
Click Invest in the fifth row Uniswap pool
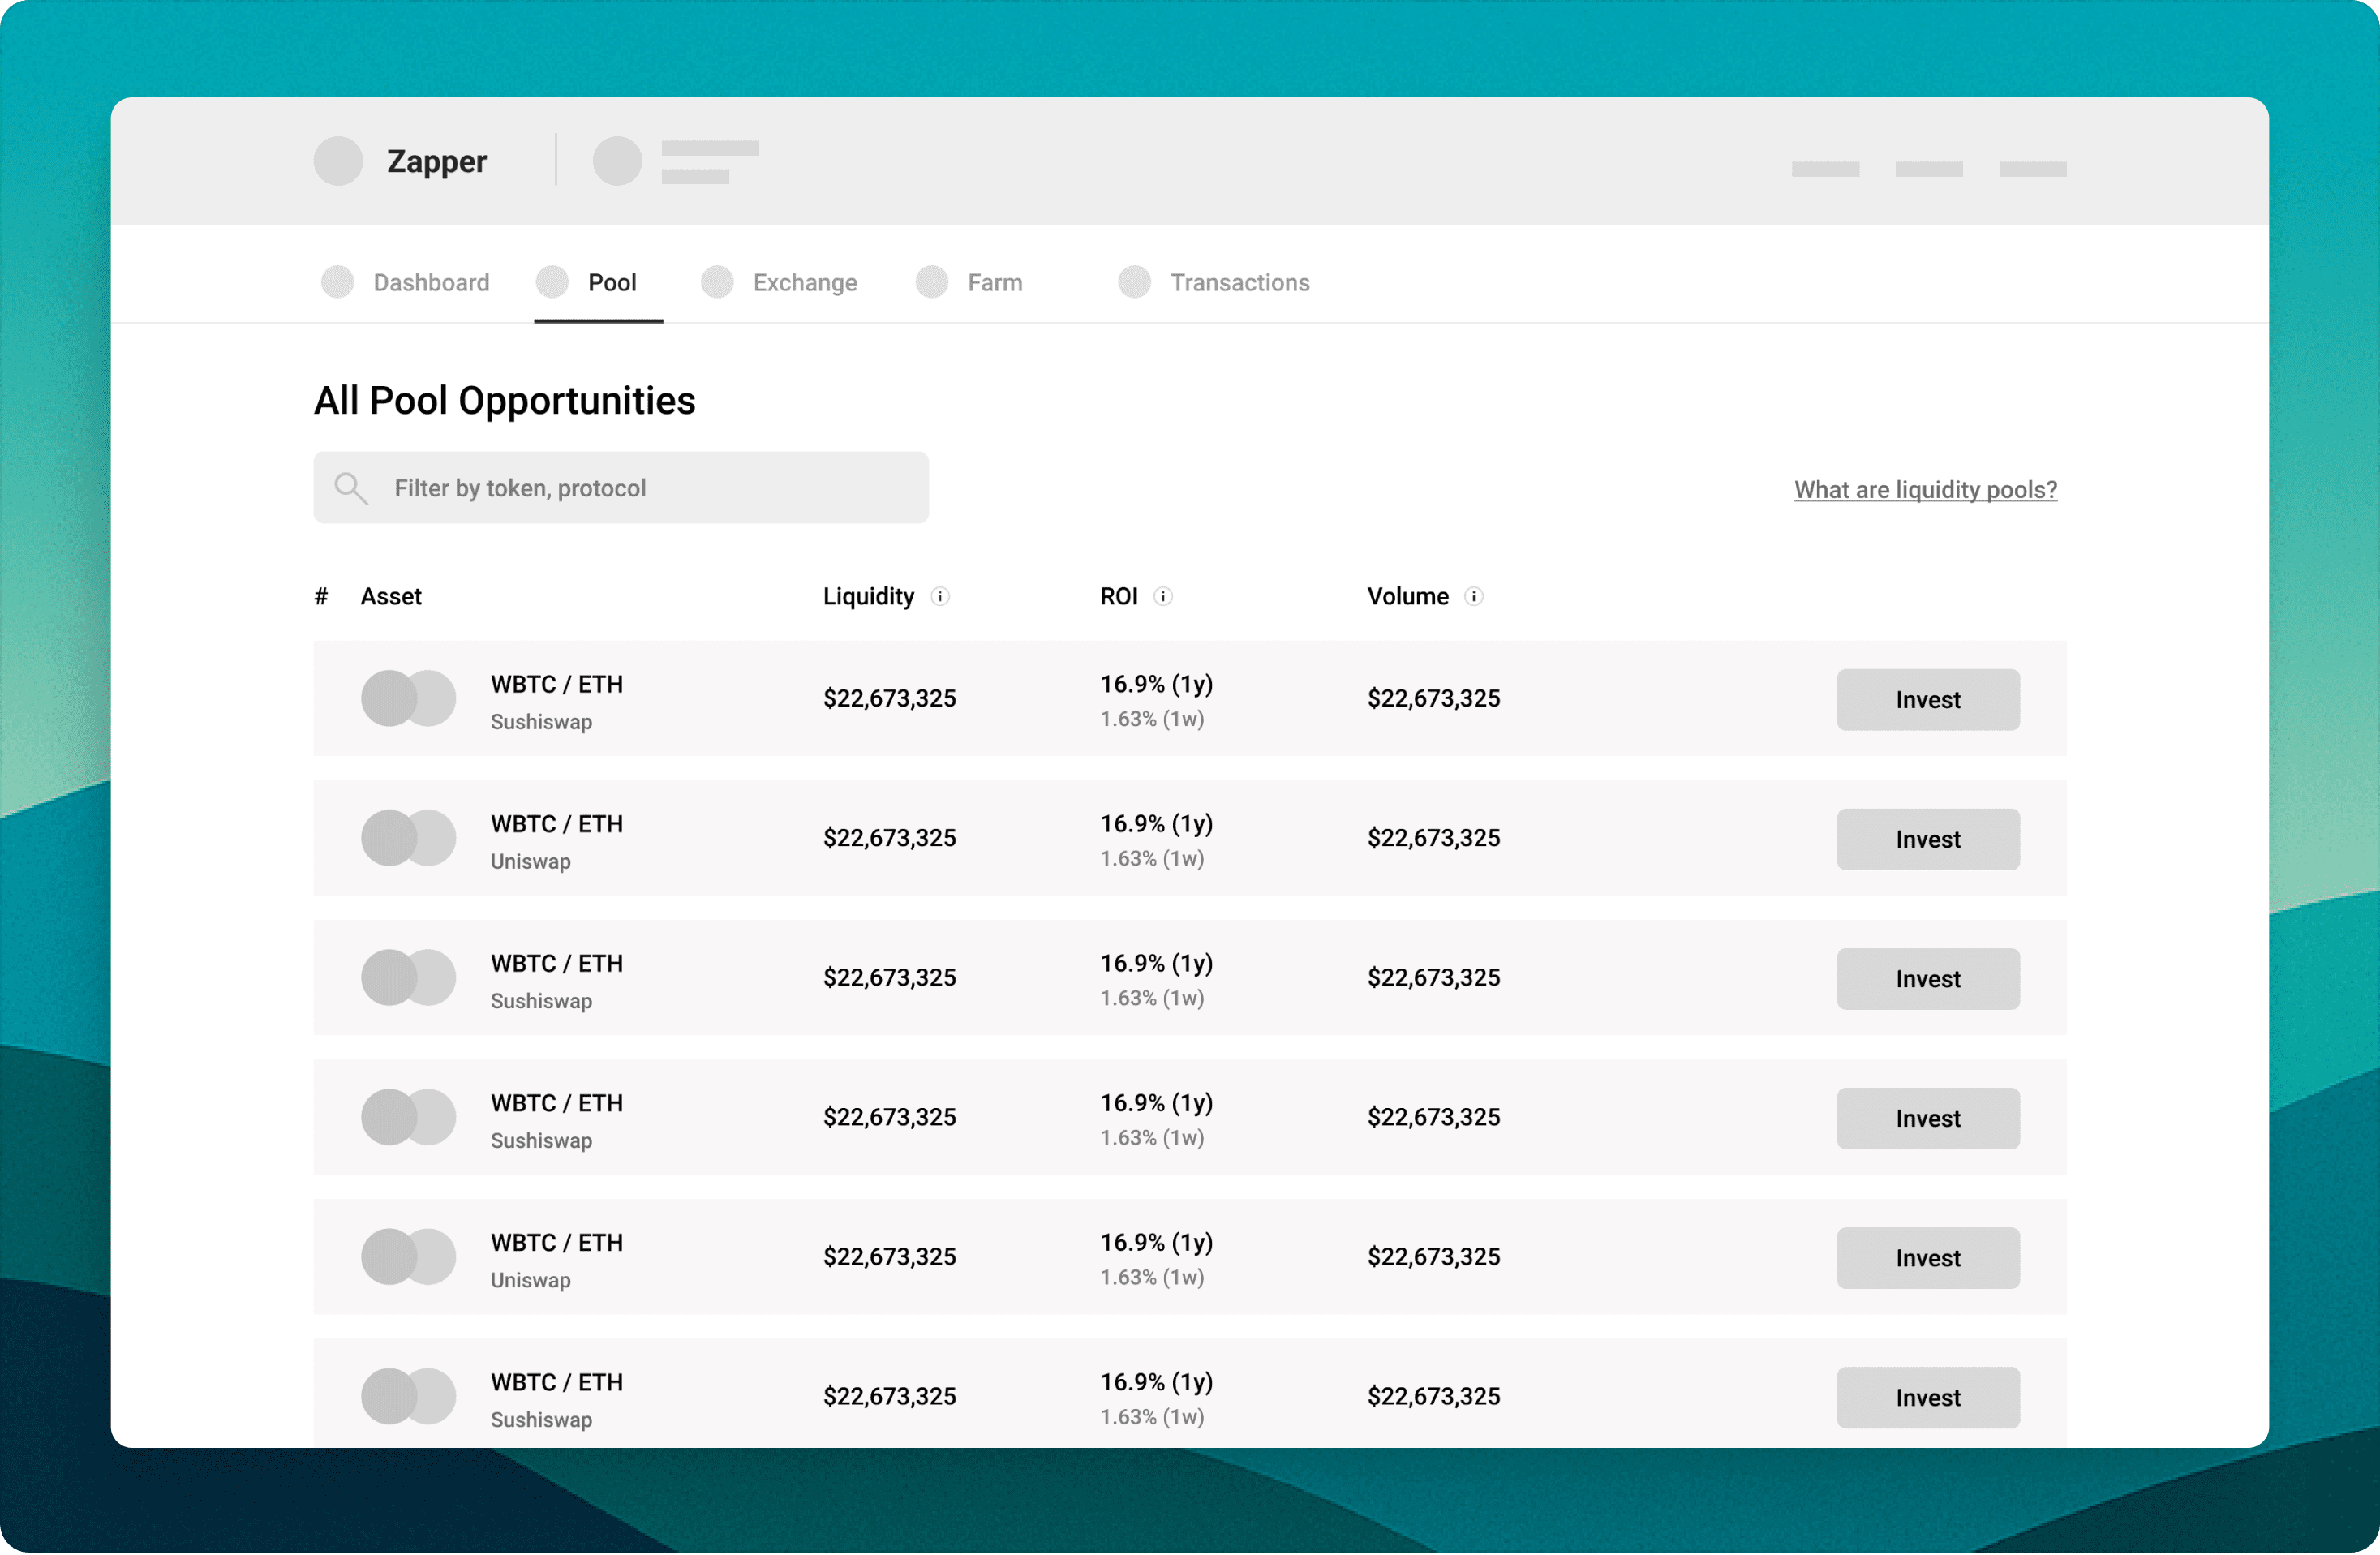pyautogui.click(x=1927, y=1257)
